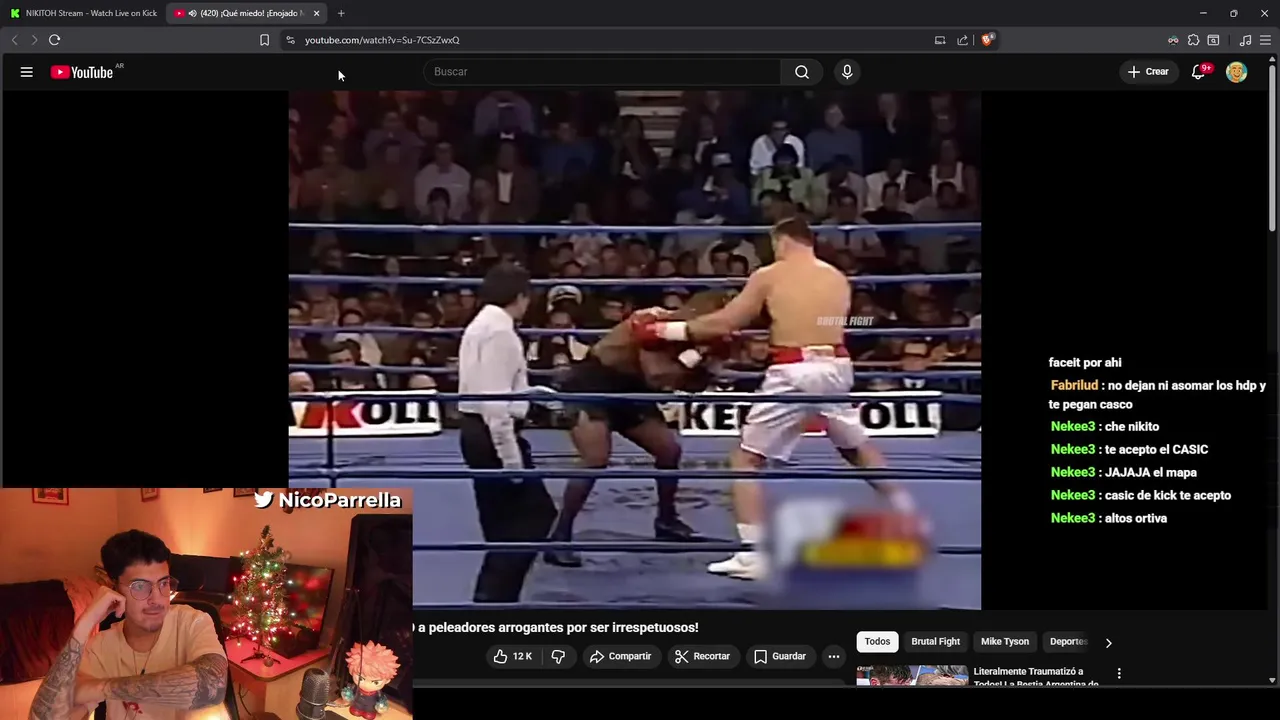
Task: Click the install/cast screen icon
Action: point(940,40)
